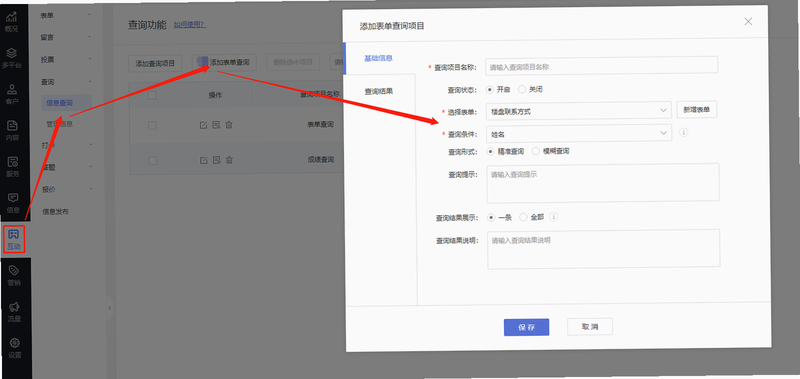Tick the checkbox for 表单查询 row

point(152,125)
